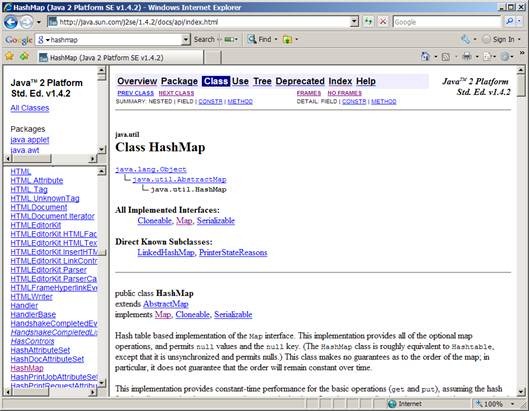
Task: Open HTMLDocument in the class list
Action: tap(39, 207)
